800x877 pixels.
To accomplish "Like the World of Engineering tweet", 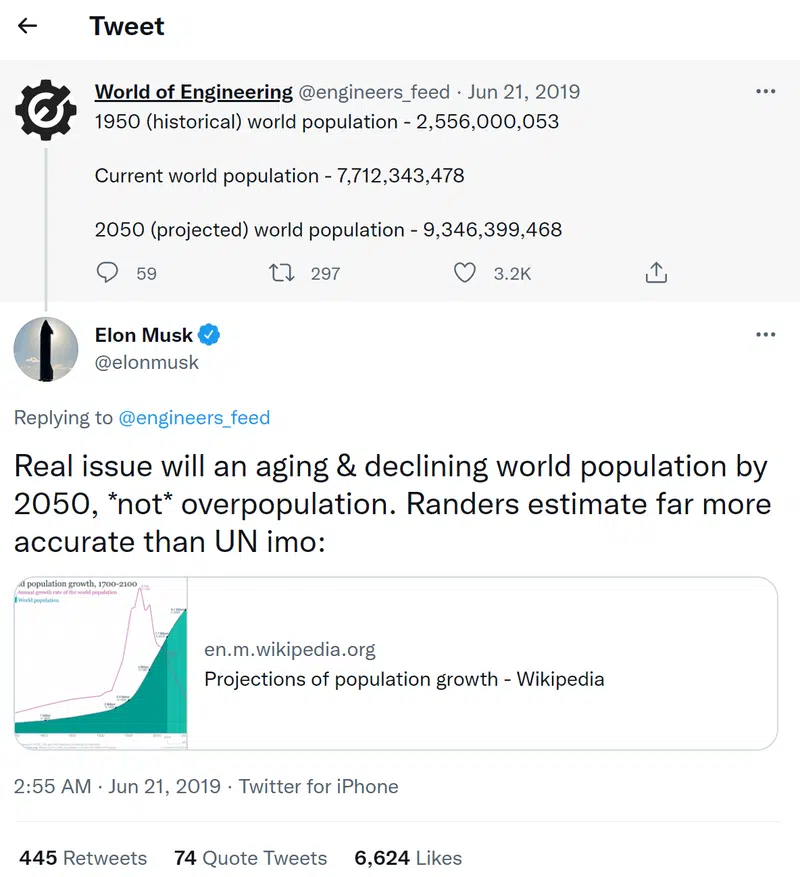I will click(x=464, y=273).
